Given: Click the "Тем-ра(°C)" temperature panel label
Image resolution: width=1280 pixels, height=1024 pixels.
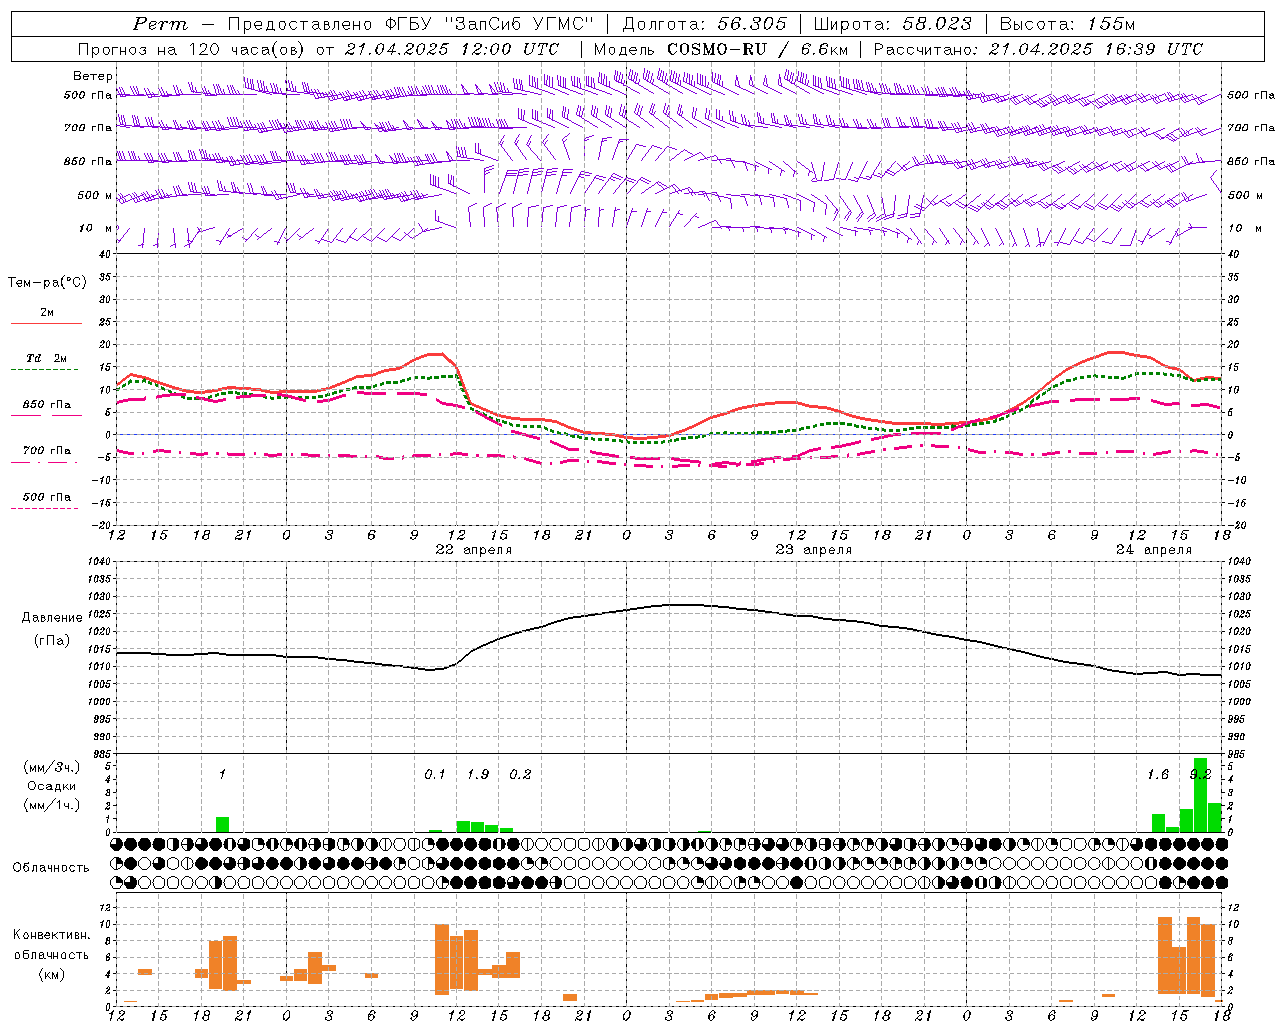Looking at the screenshot, I should tap(47, 283).
